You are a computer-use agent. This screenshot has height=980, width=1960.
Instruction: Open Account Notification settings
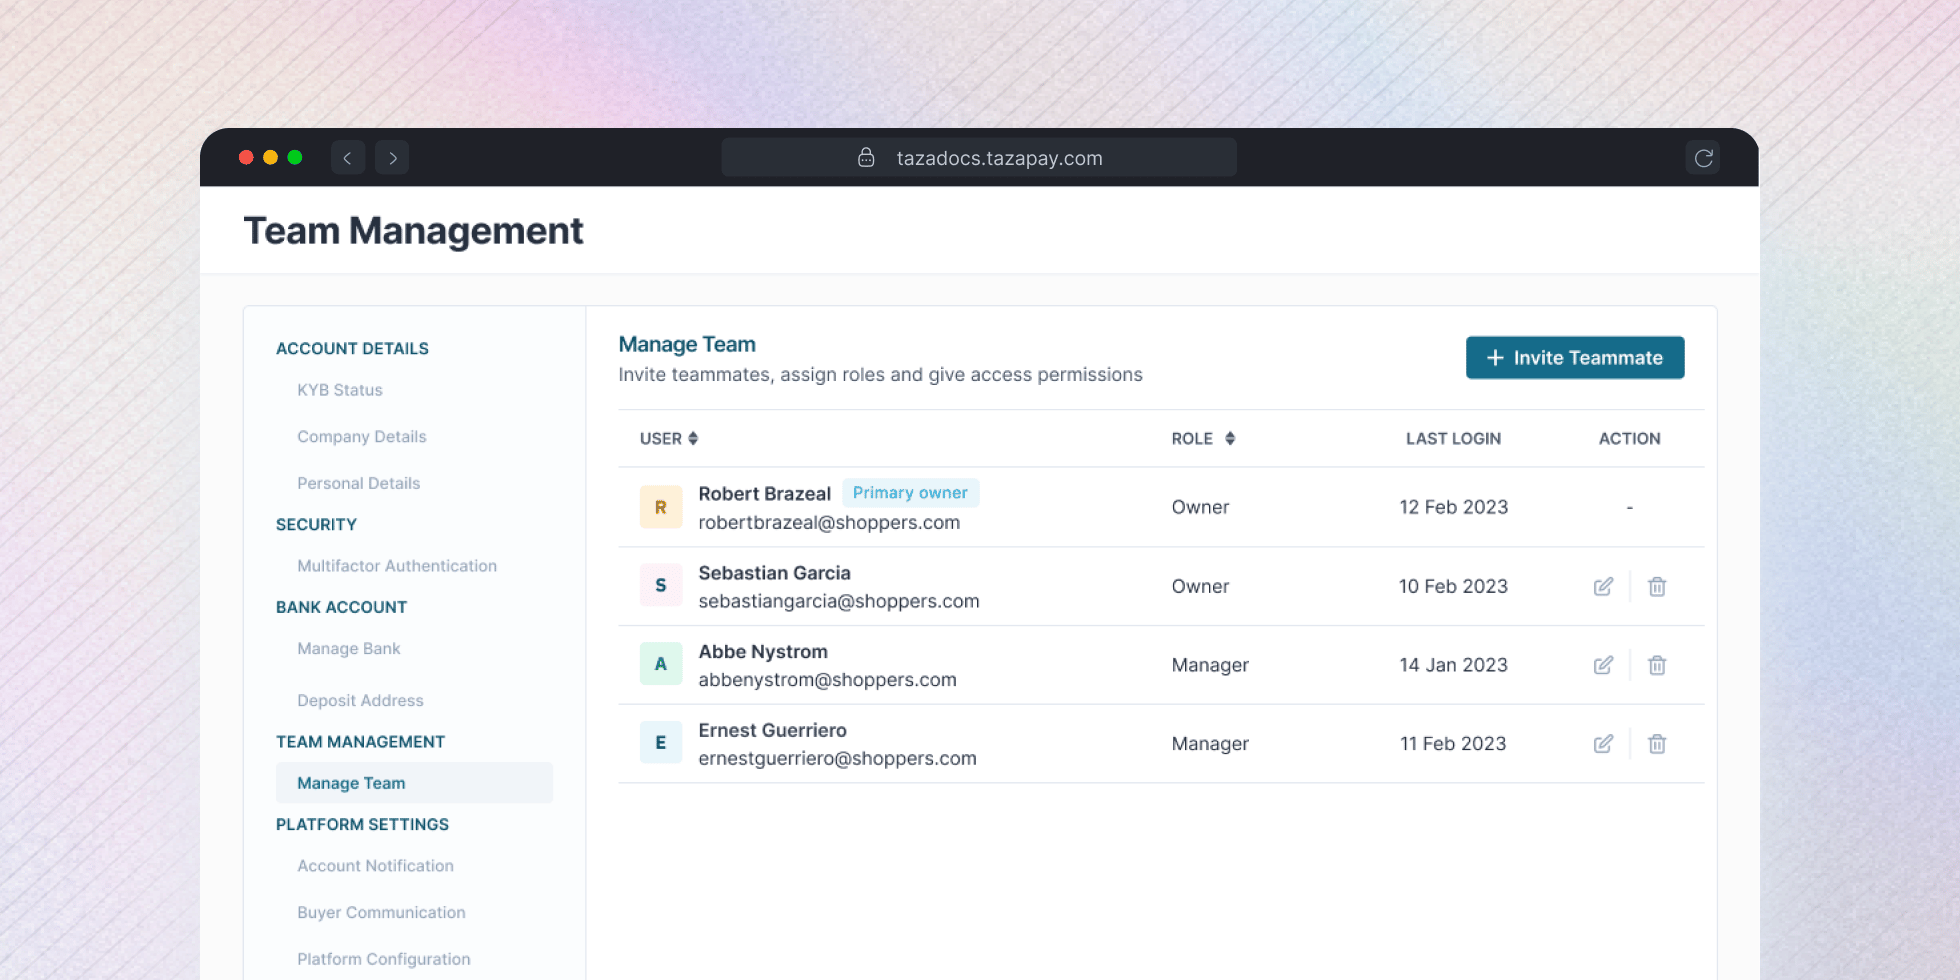point(375,866)
